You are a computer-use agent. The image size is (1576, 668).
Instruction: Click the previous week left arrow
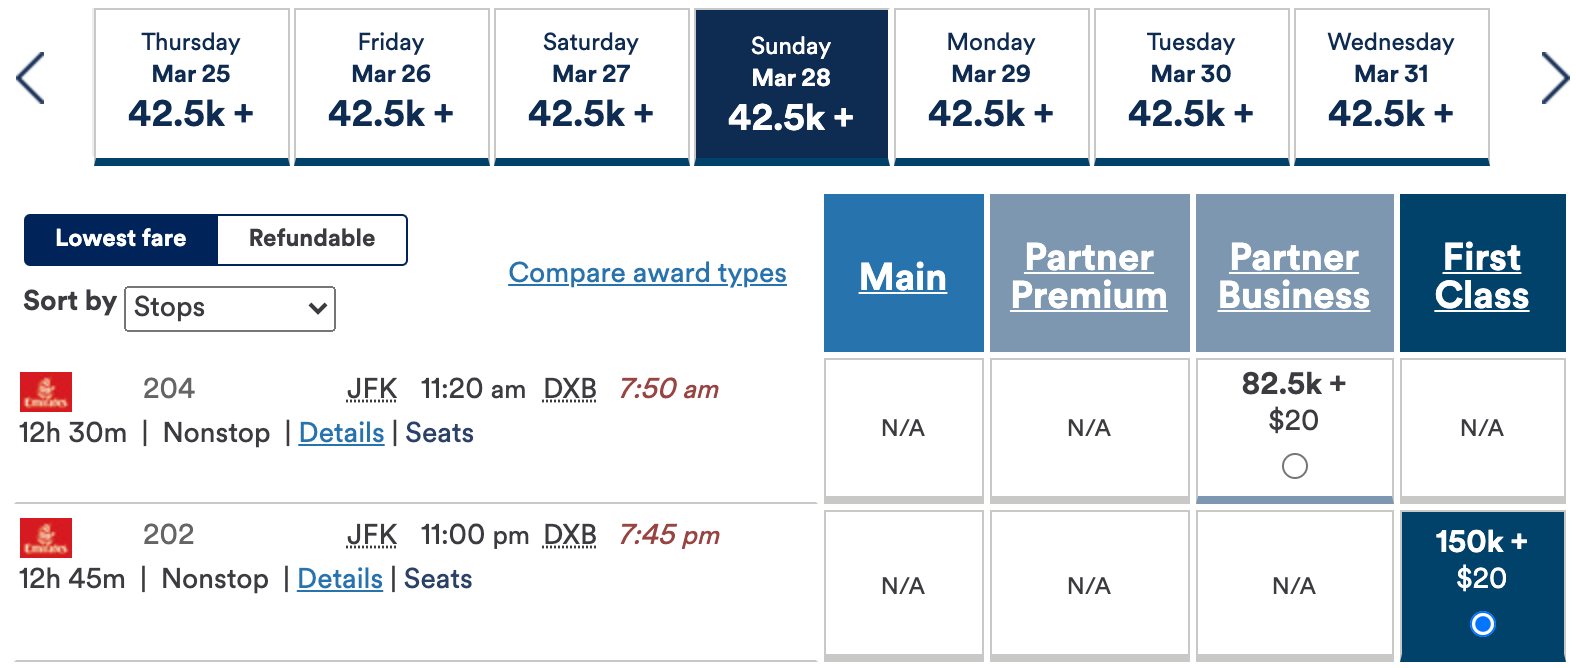click(x=31, y=79)
